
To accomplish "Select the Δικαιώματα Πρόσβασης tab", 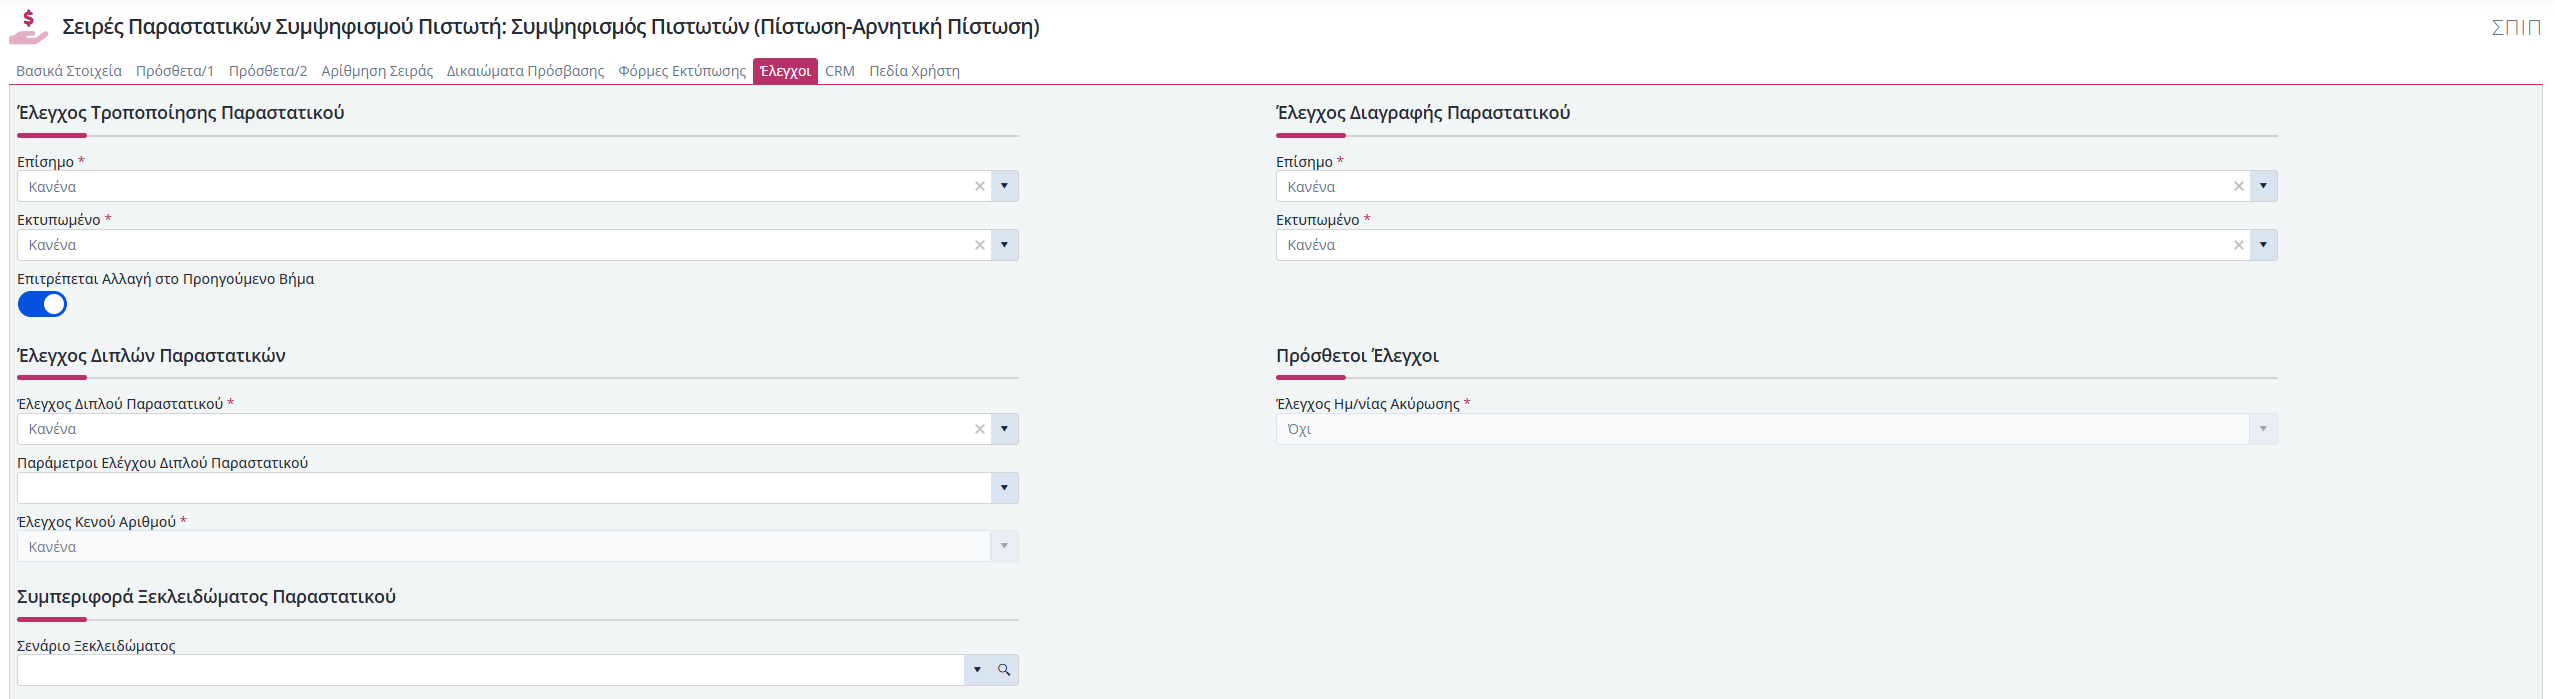I will [x=525, y=71].
